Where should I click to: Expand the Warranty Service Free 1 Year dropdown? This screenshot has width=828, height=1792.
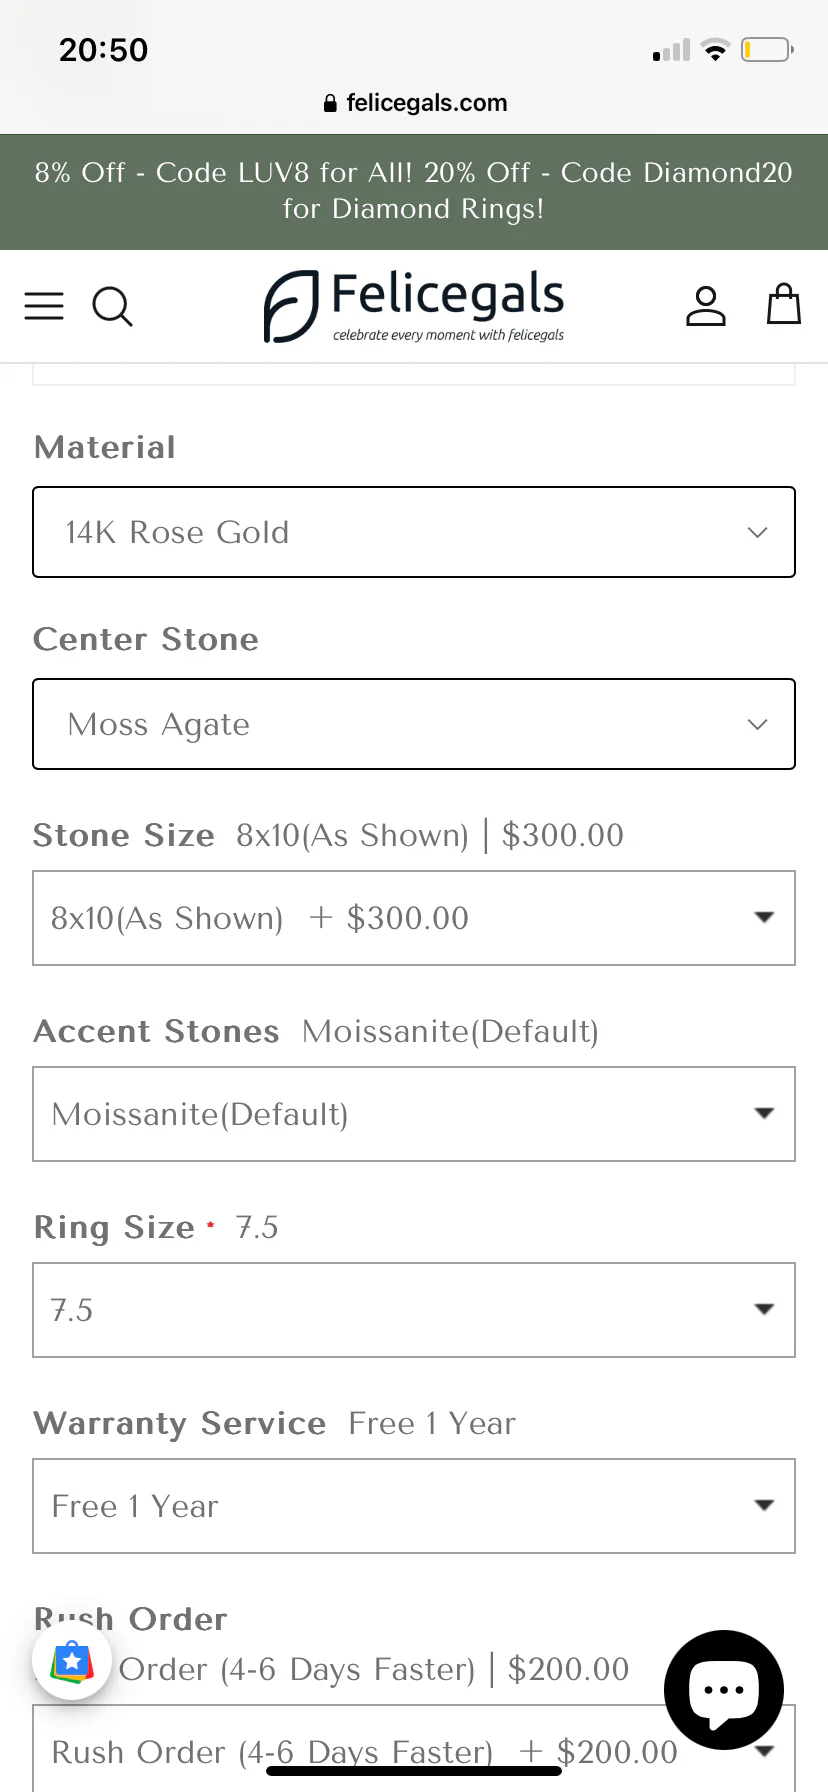pyautogui.click(x=414, y=1506)
